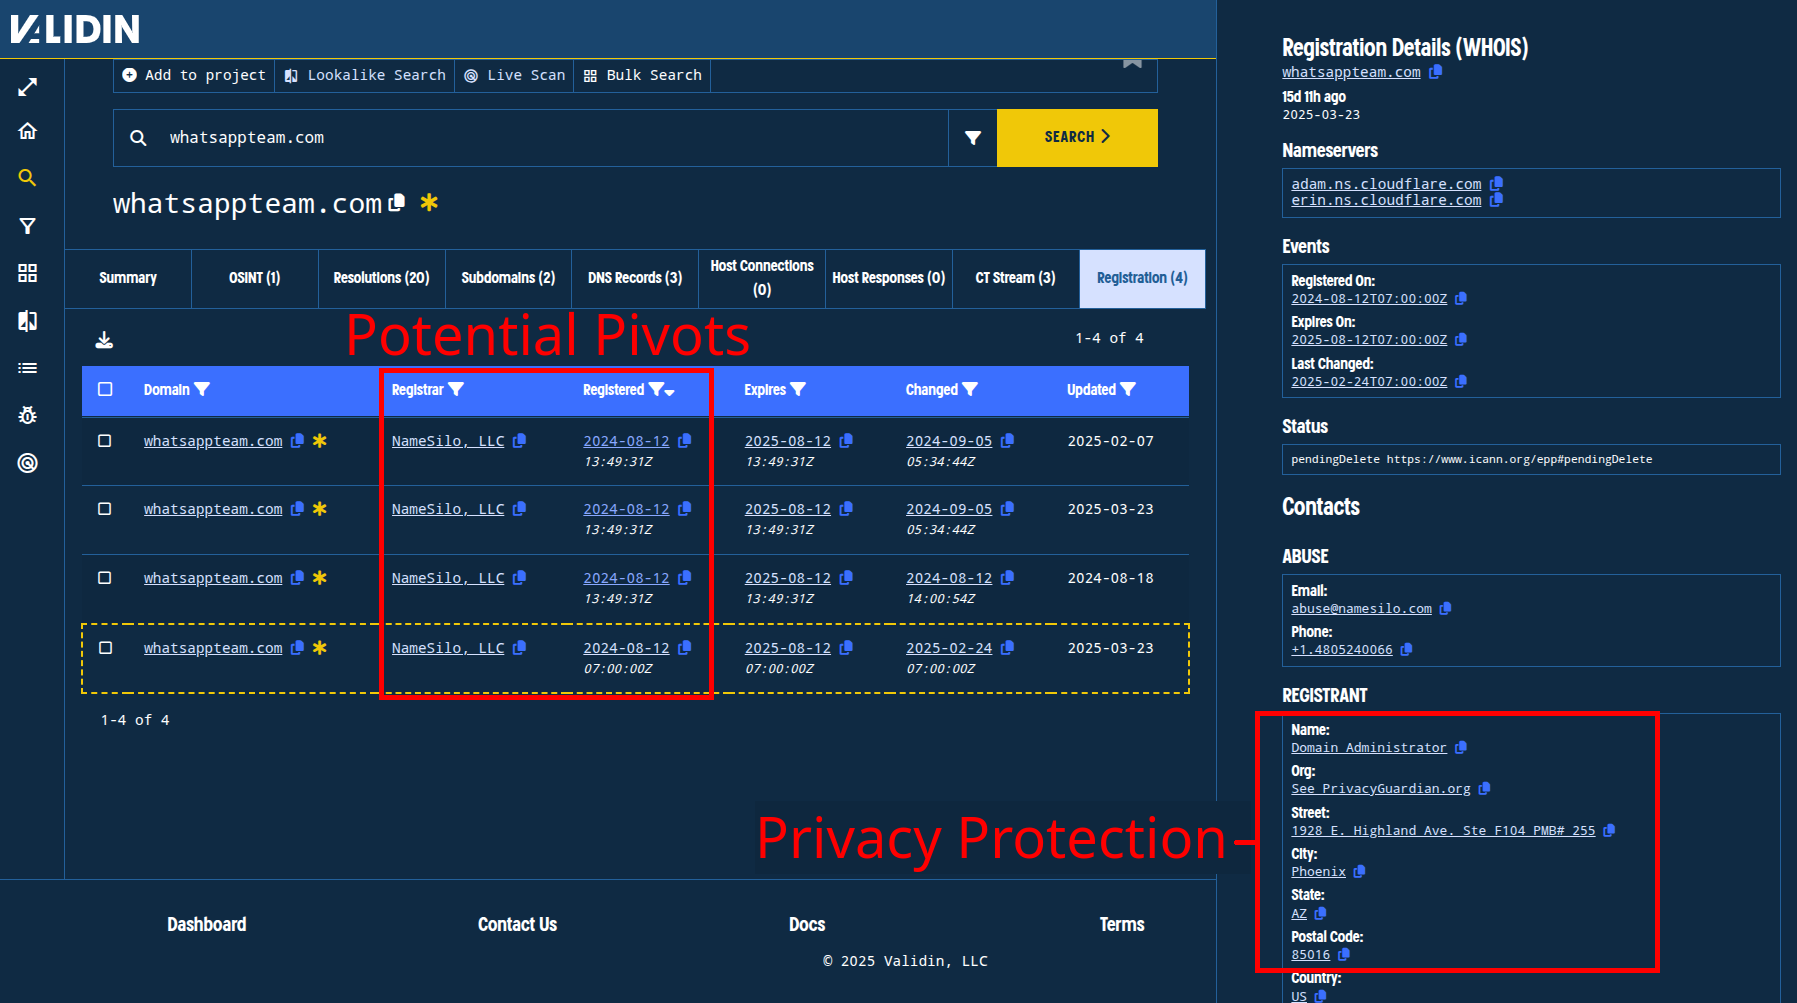The width and height of the screenshot is (1797, 1003).
Task: Click the expand fullscreen arrows icon in sidebar
Action: coord(28,88)
